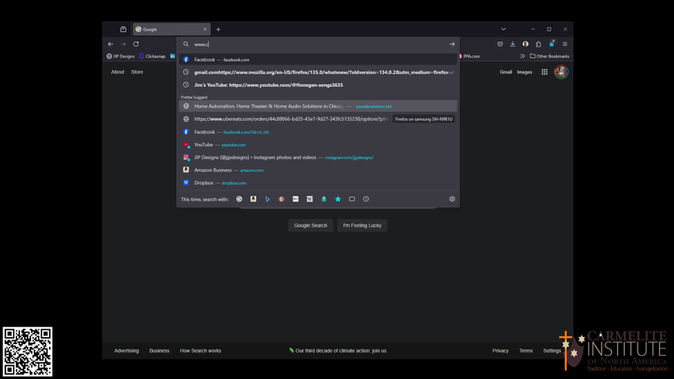Click the green one-off search engine icon
Screen dimensions: 674x379
[324, 199]
